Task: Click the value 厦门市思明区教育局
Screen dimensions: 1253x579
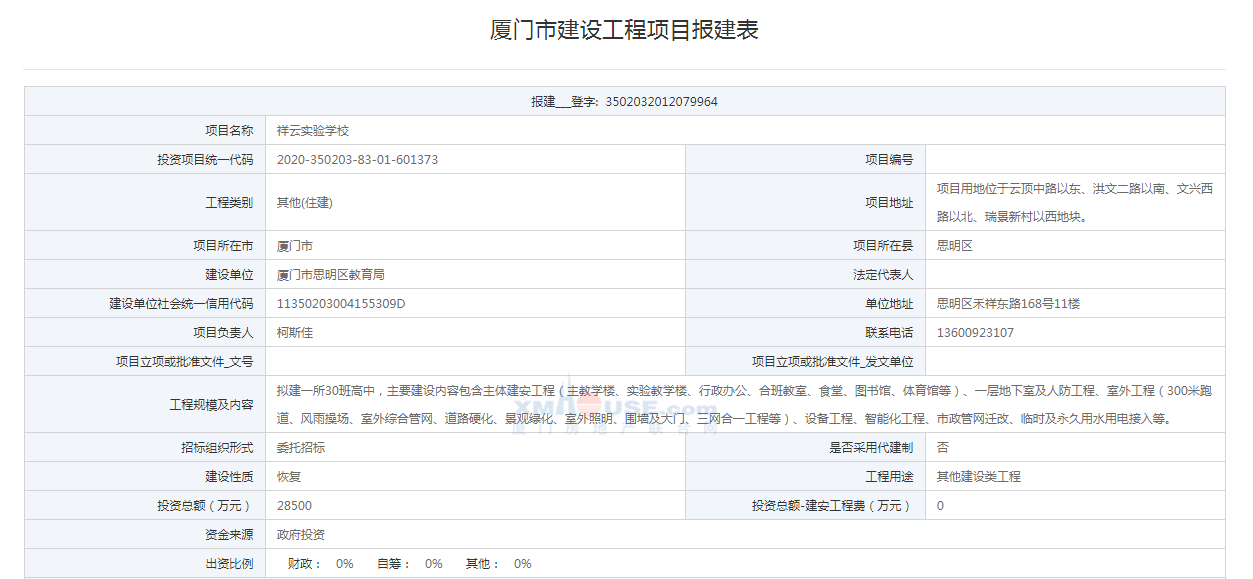Action: pyautogui.click(x=331, y=275)
